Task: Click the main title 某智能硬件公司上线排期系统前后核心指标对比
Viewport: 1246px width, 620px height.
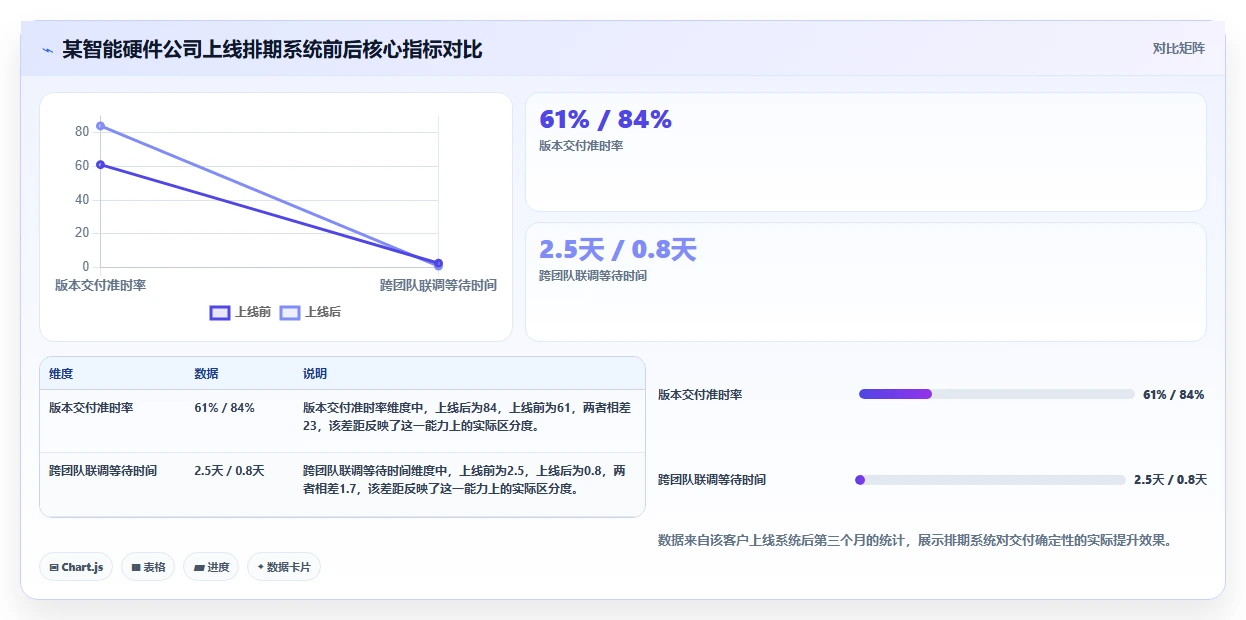Action: [x=272, y=49]
